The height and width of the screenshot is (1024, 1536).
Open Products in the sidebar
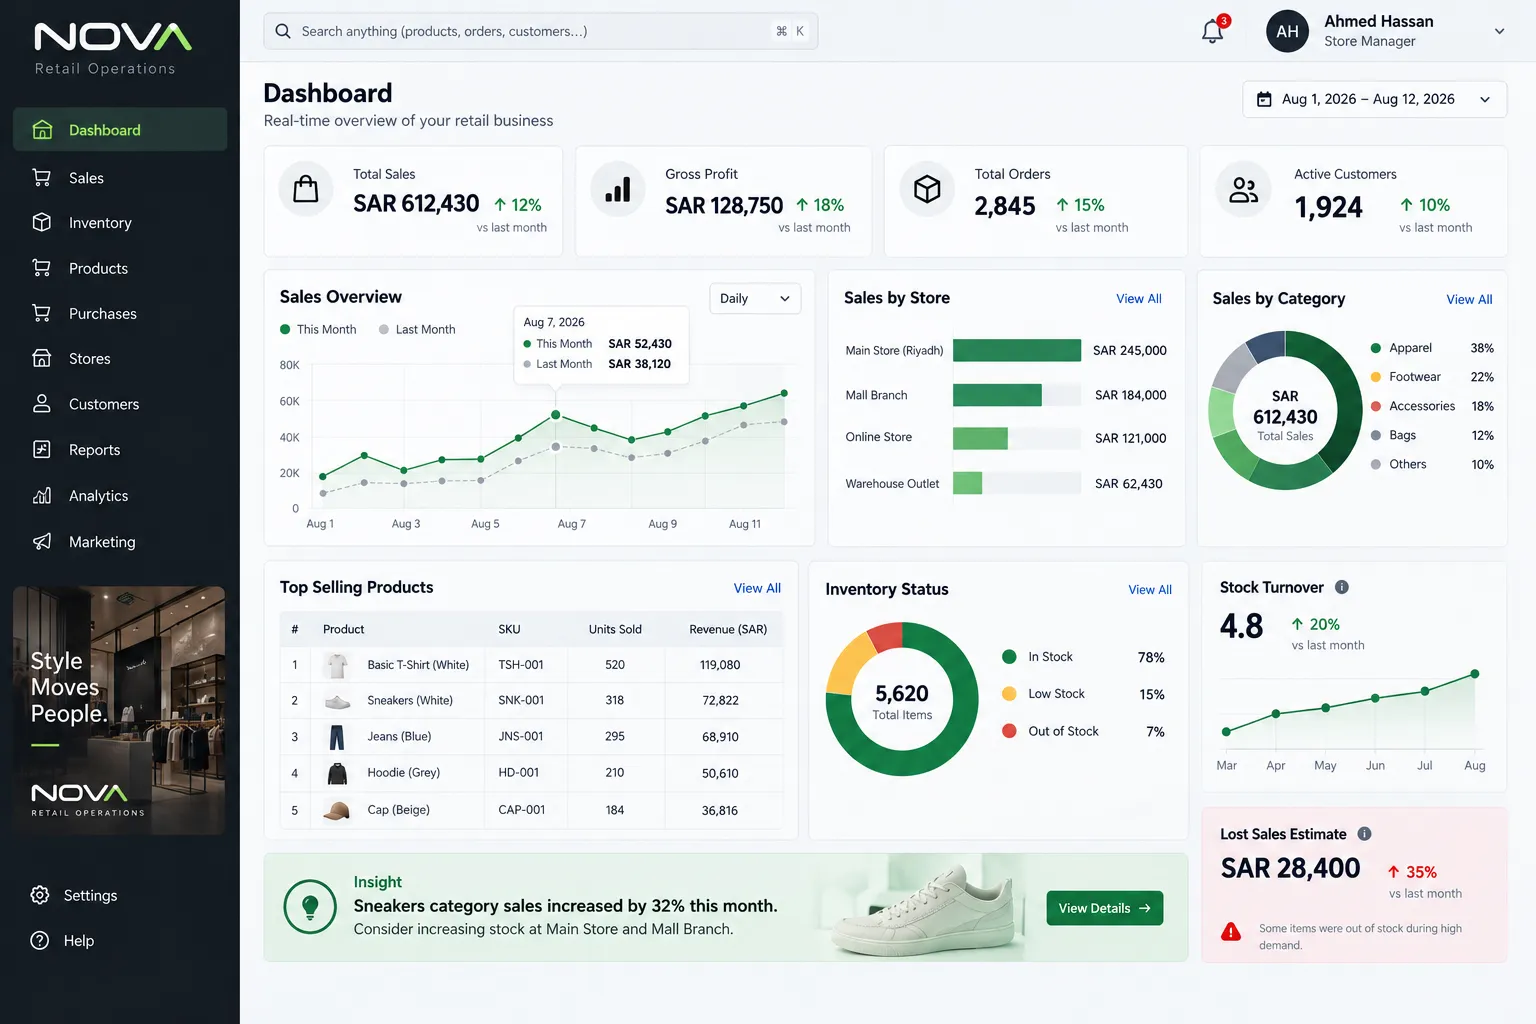(120, 268)
